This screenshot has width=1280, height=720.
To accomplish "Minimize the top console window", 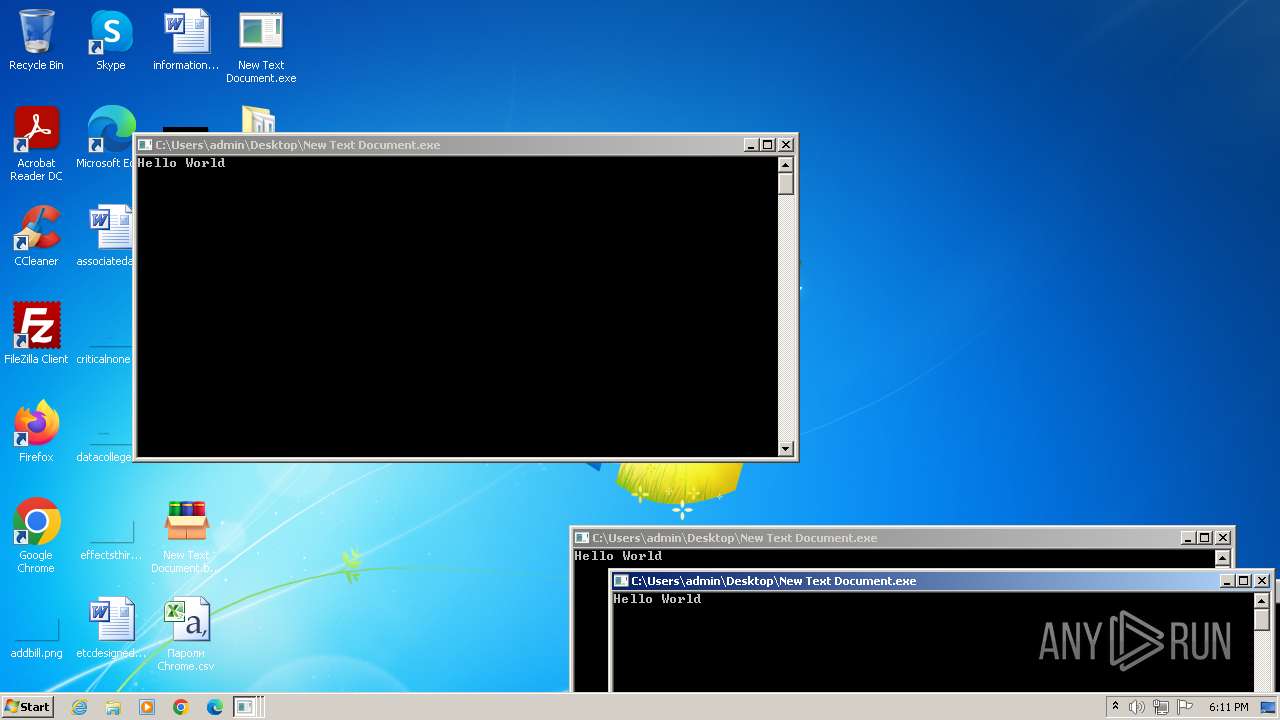I will coord(751,145).
